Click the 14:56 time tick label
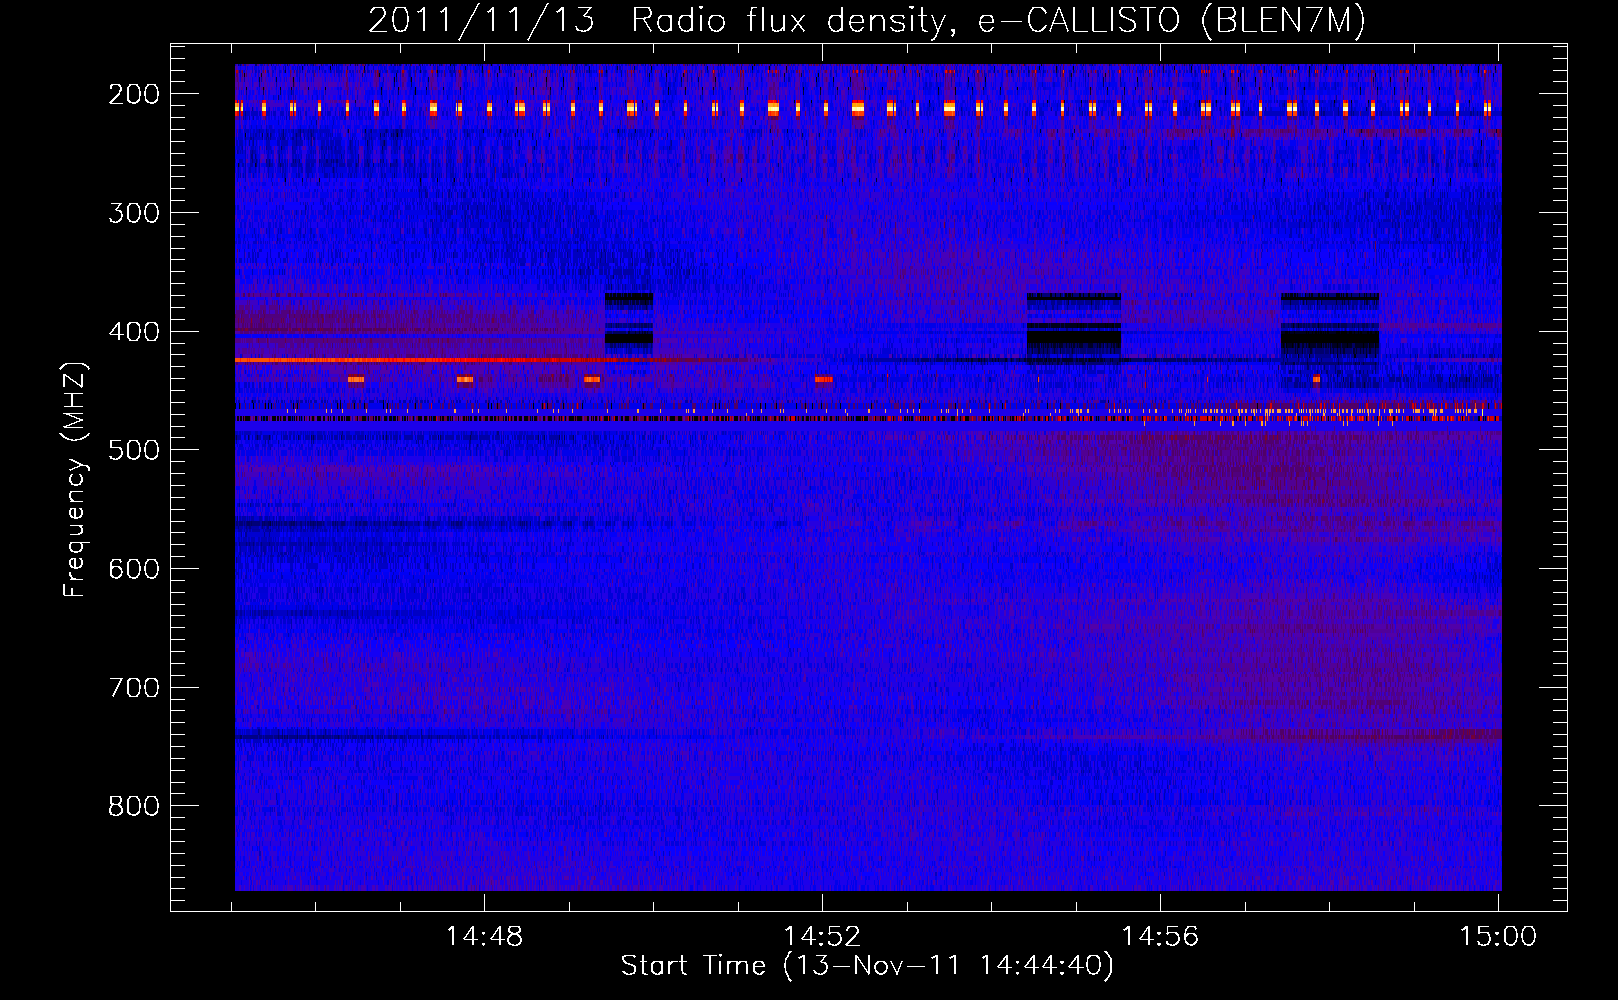1618x1000 pixels. [1160, 937]
